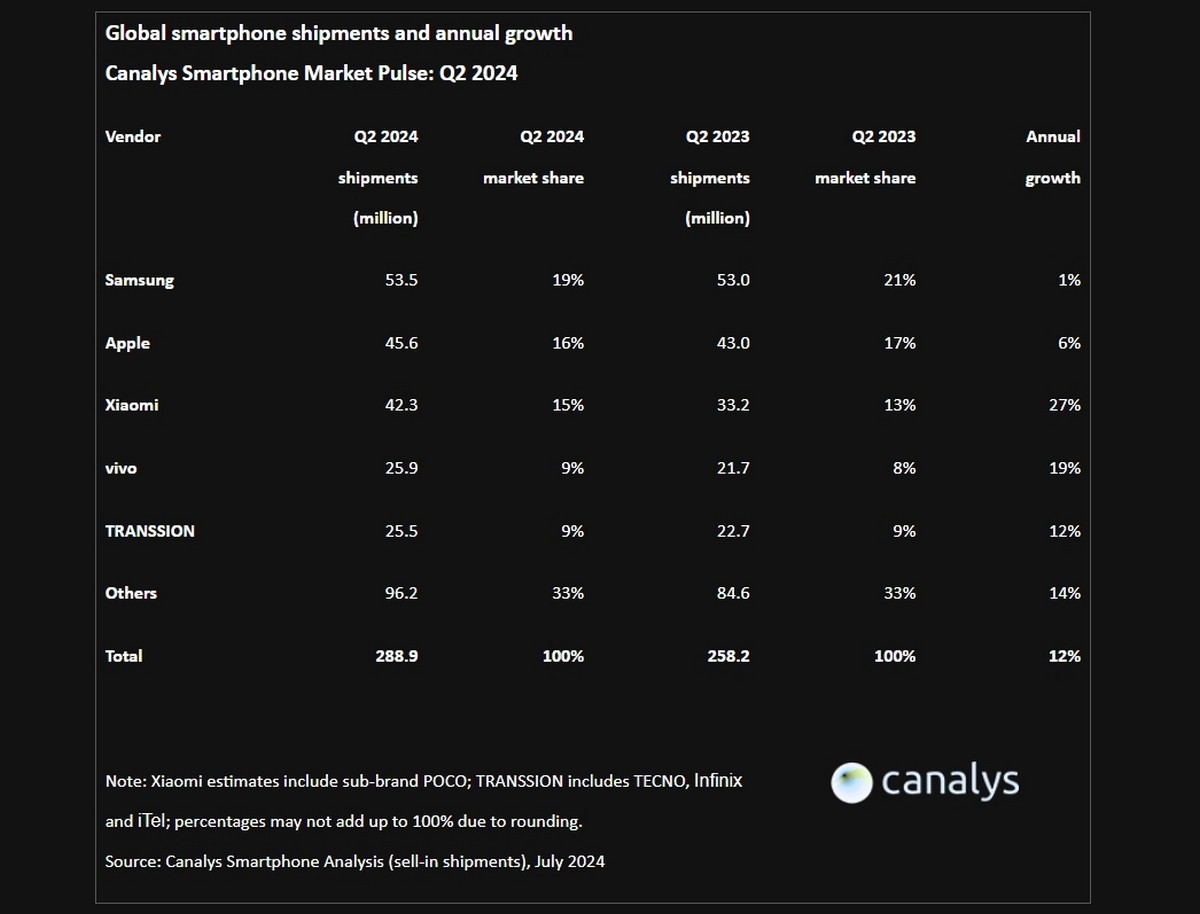Select the Canalys Smartphone Market Pulse subtitle
The height and width of the screenshot is (914, 1200).
pos(311,73)
